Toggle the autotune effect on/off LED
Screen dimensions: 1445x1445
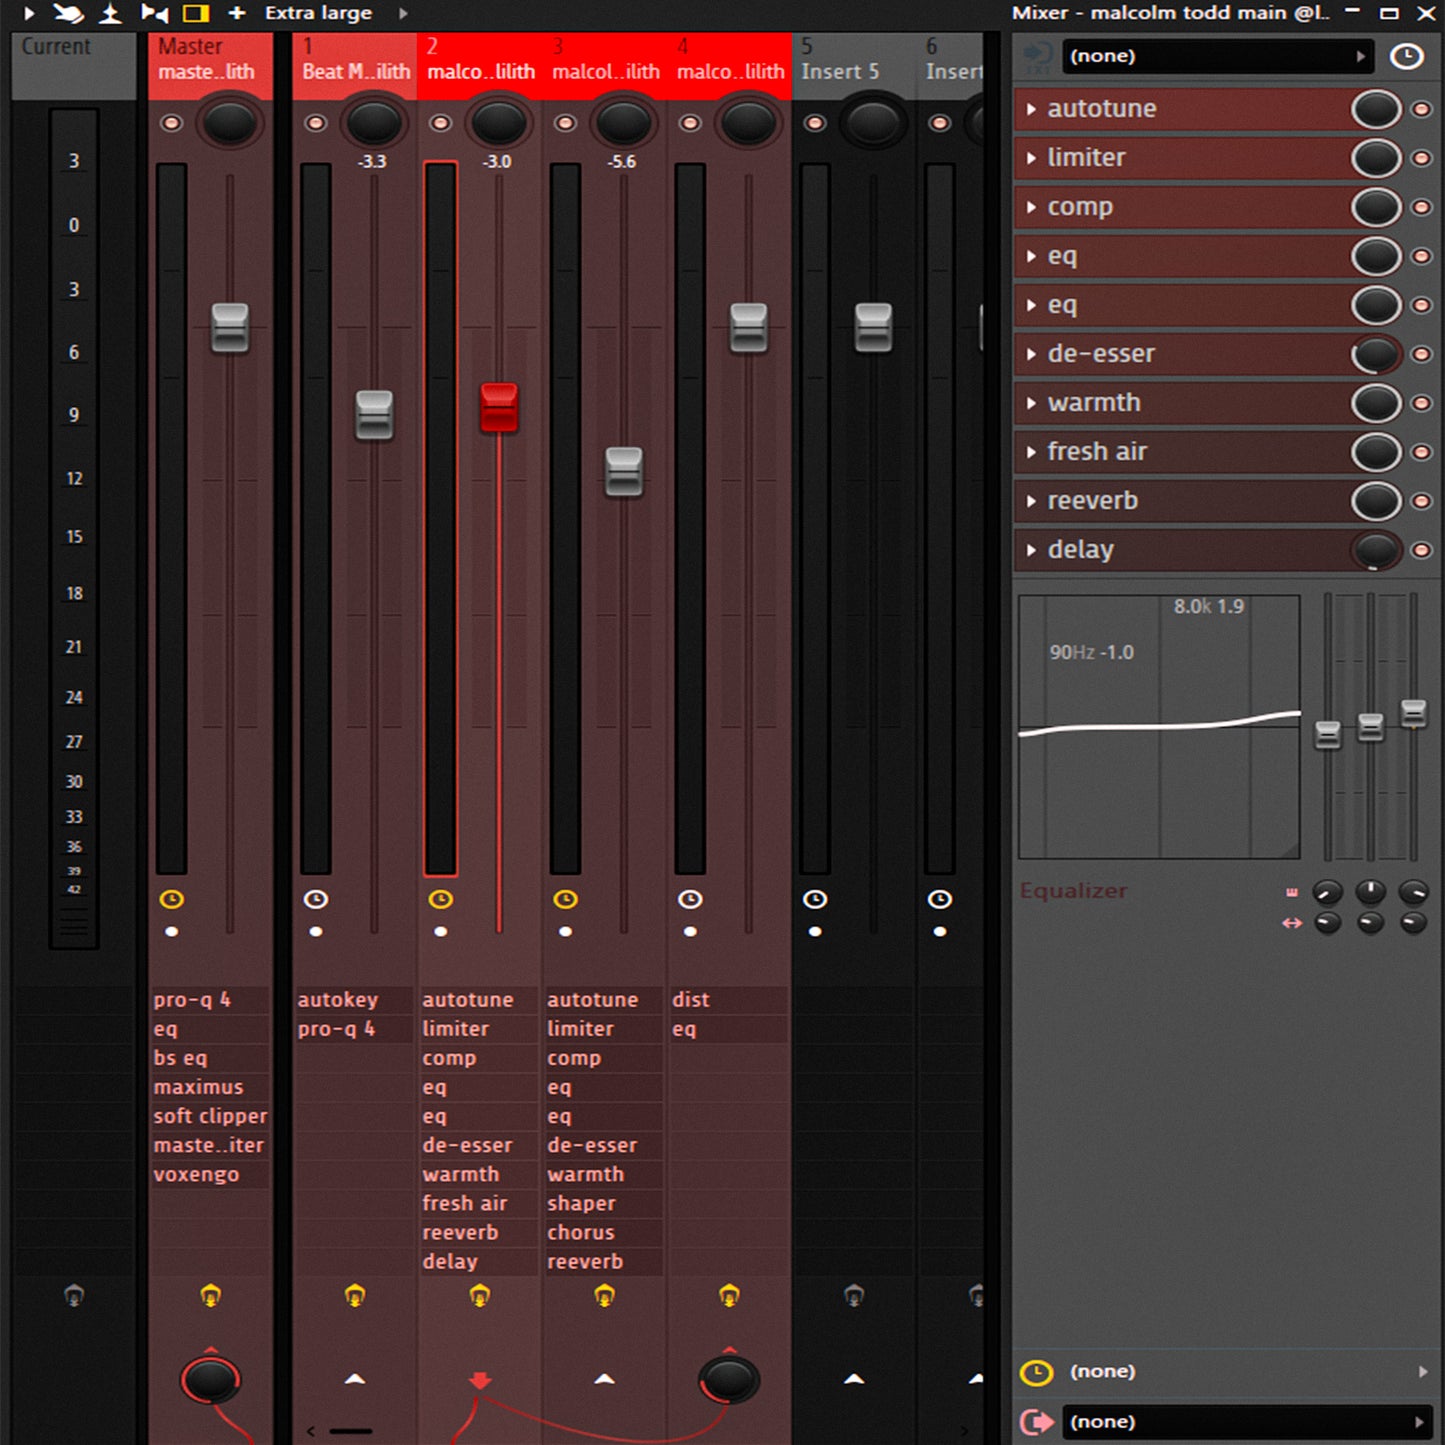point(1421,109)
